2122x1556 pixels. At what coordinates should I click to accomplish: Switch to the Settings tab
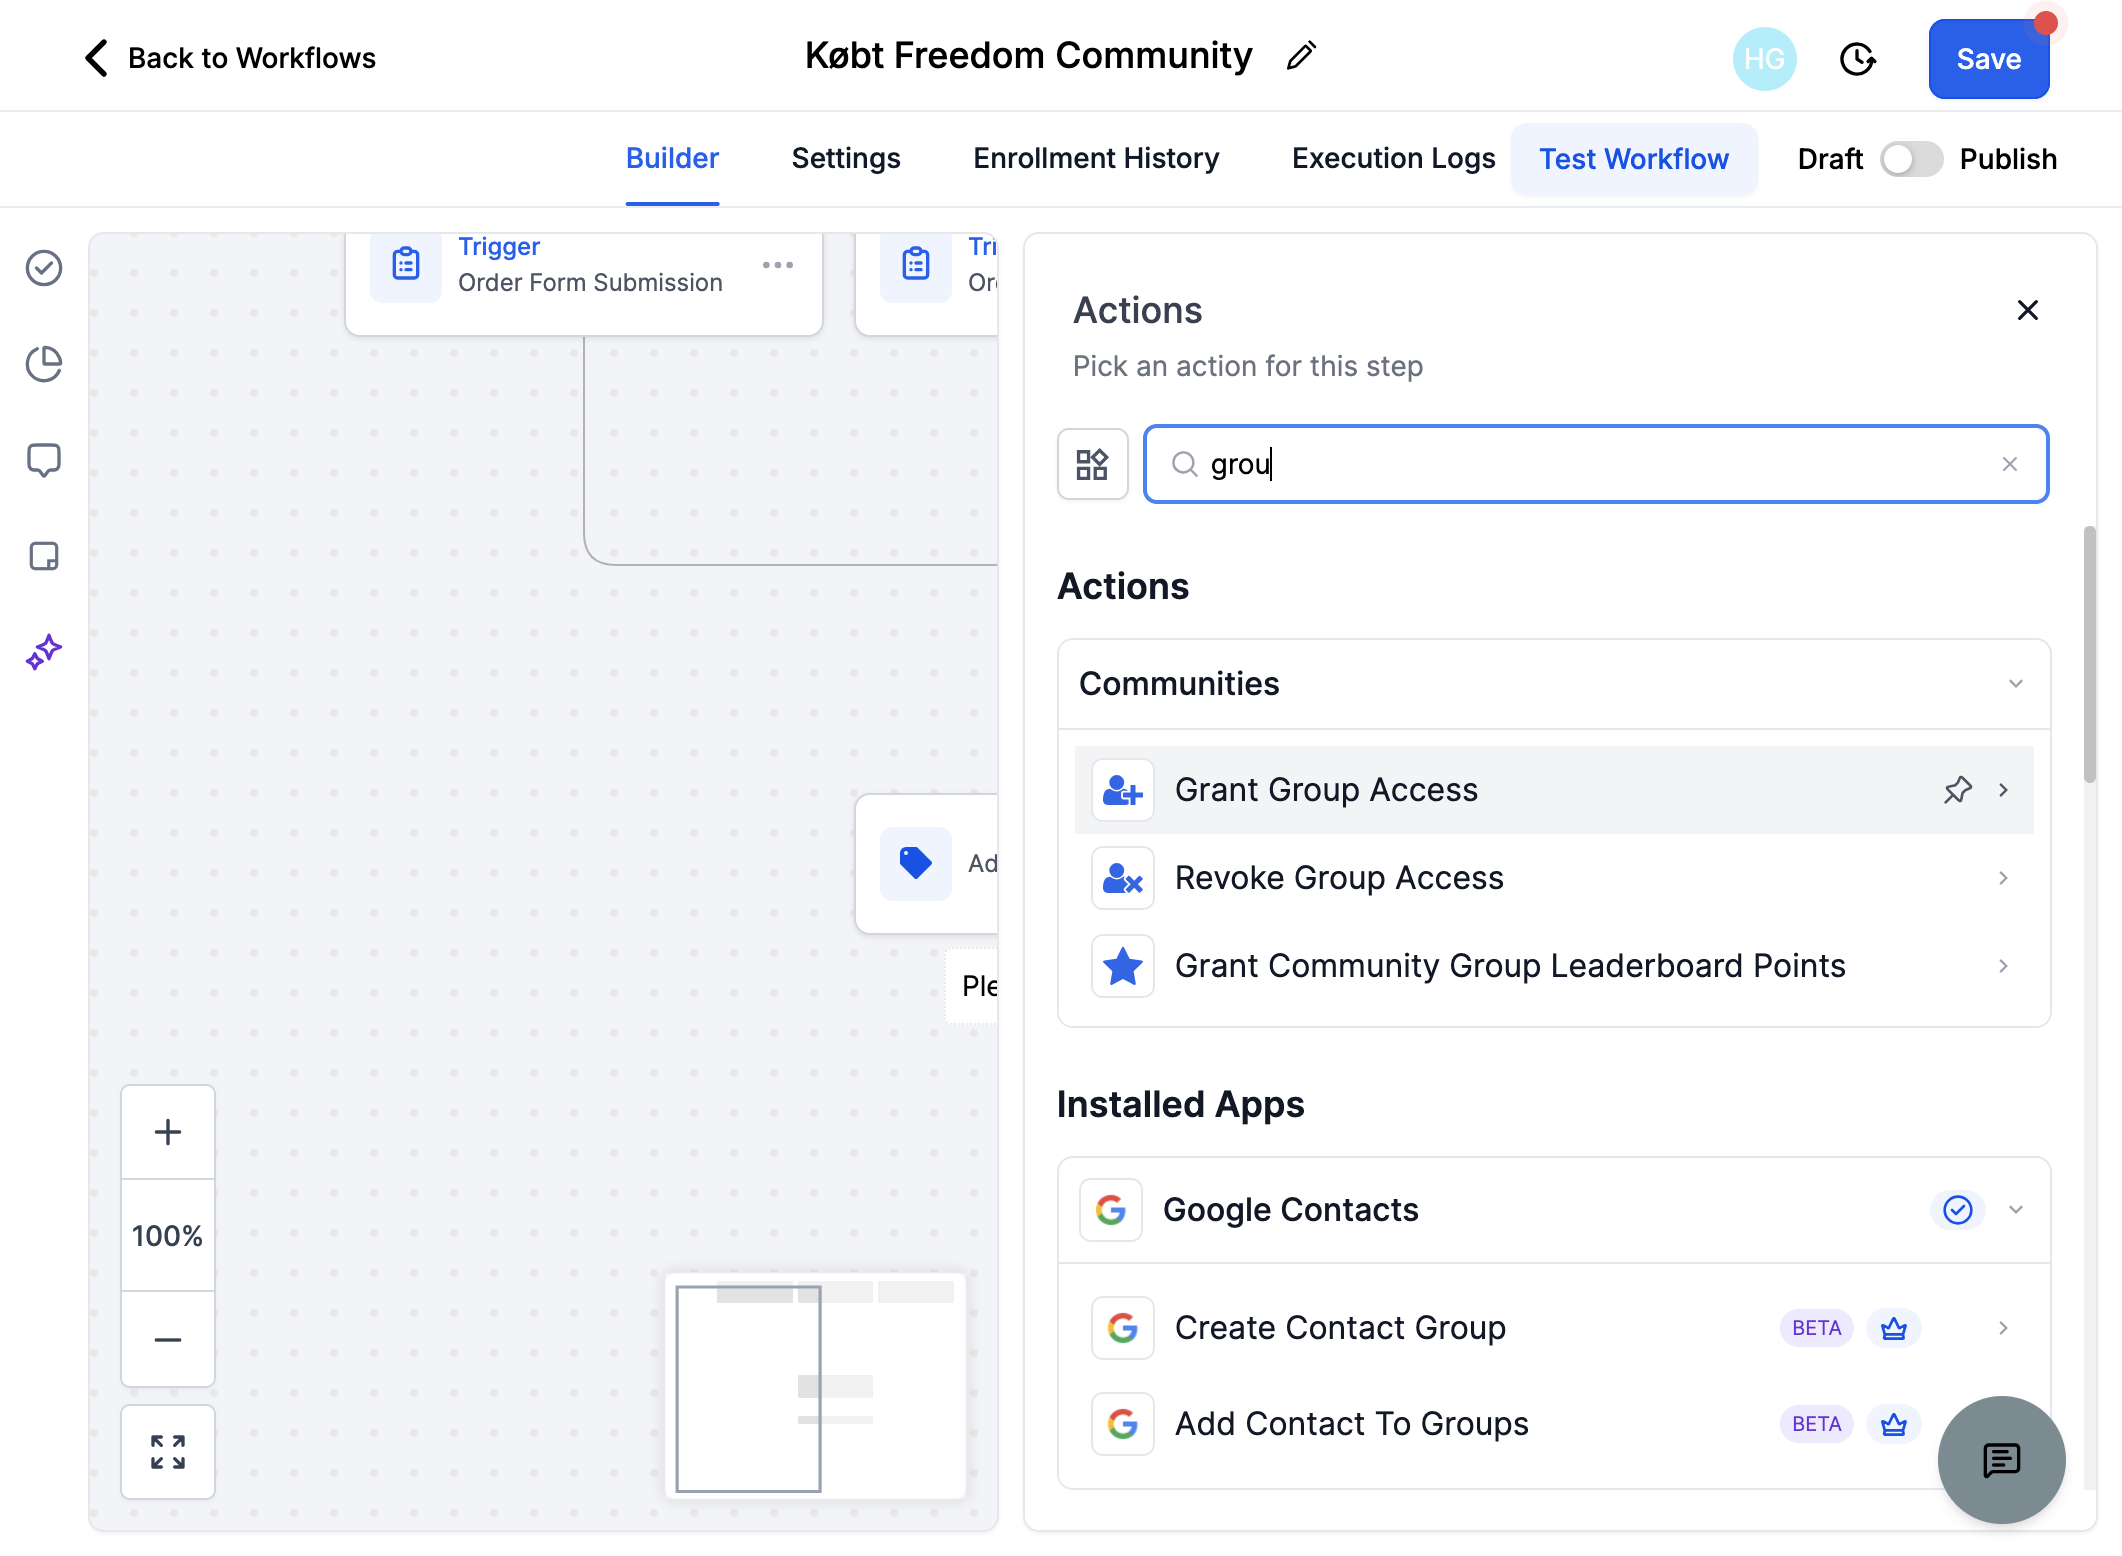tap(846, 159)
